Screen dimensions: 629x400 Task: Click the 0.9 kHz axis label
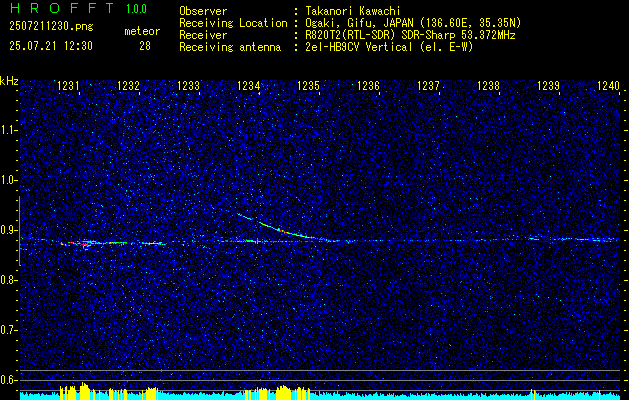(x=8, y=230)
